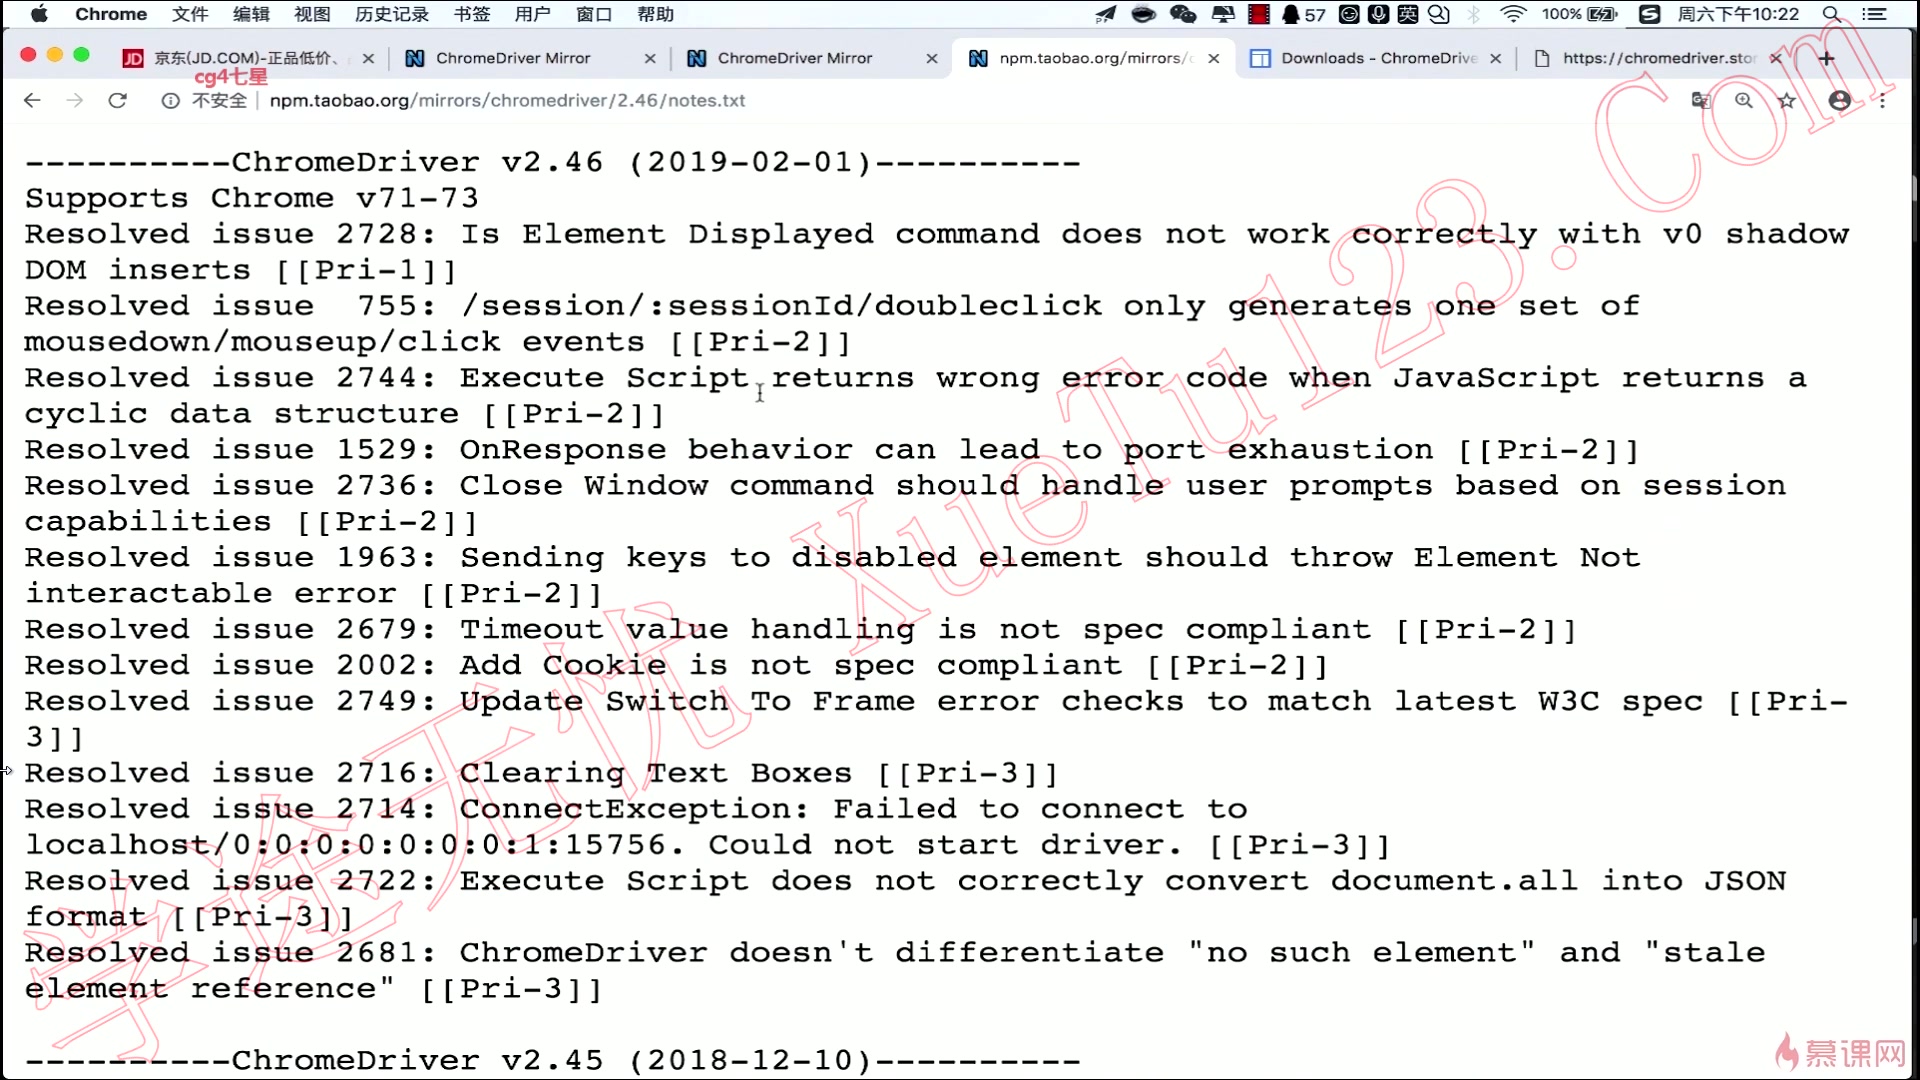Click the browser back arrow

point(32,100)
